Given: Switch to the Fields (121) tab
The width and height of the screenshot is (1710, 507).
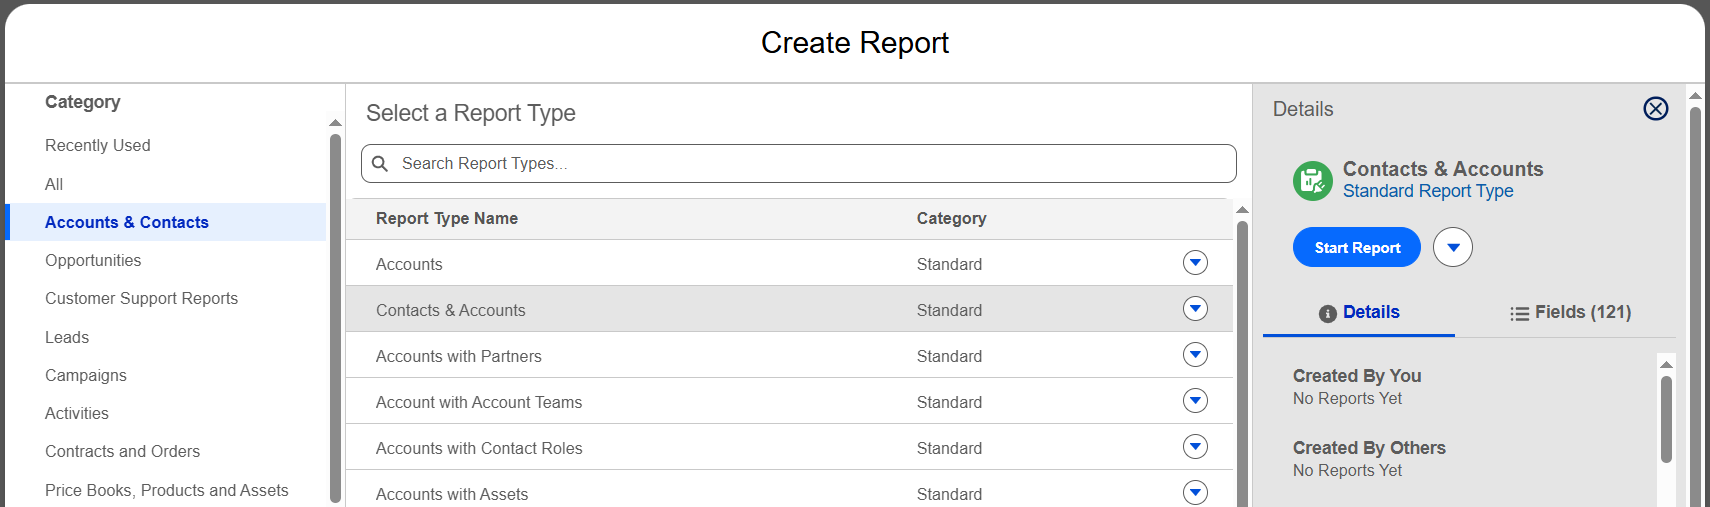Looking at the screenshot, I should 1570,313.
